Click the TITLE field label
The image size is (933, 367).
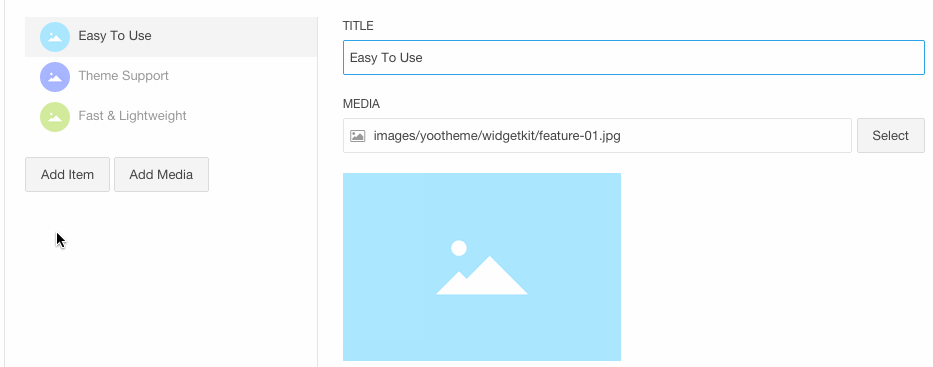pos(358,26)
